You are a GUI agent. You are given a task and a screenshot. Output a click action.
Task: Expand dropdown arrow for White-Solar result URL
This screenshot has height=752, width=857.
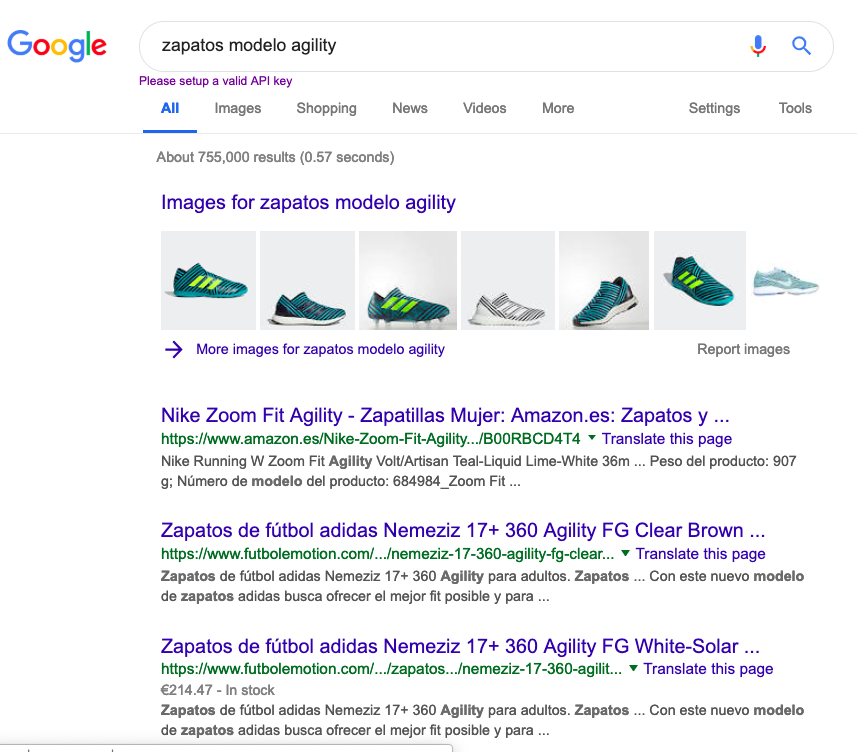tap(633, 668)
